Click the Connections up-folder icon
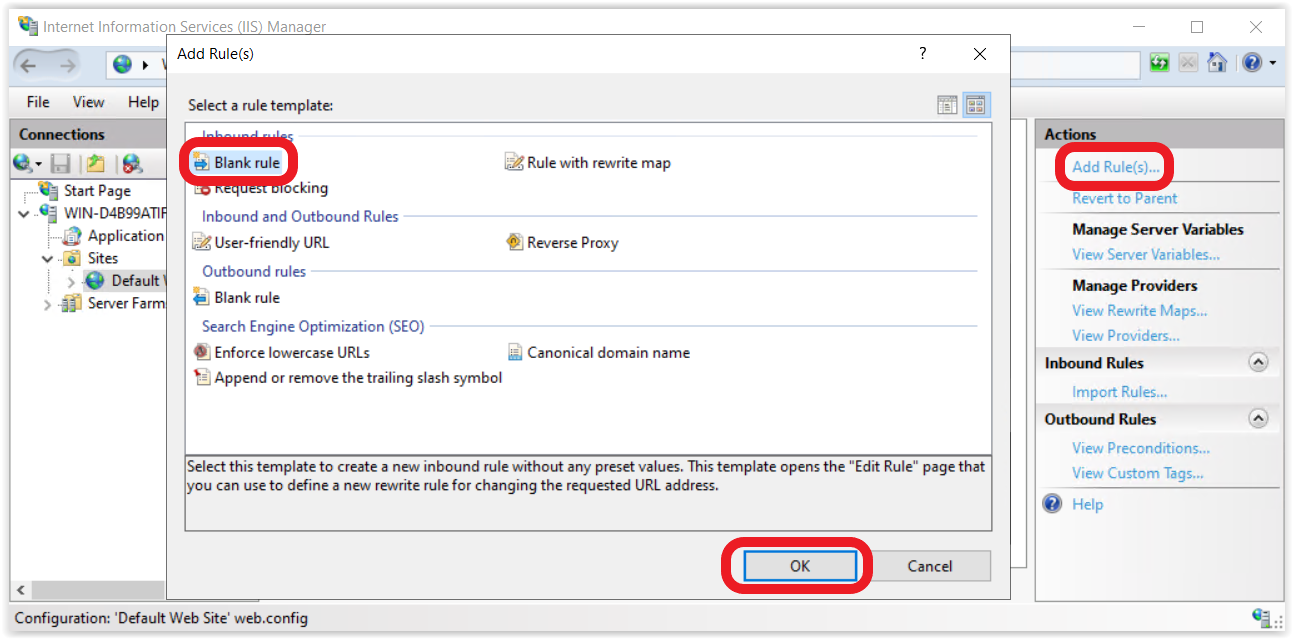The width and height of the screenshot is (1292, 639). tap(95, 163)
